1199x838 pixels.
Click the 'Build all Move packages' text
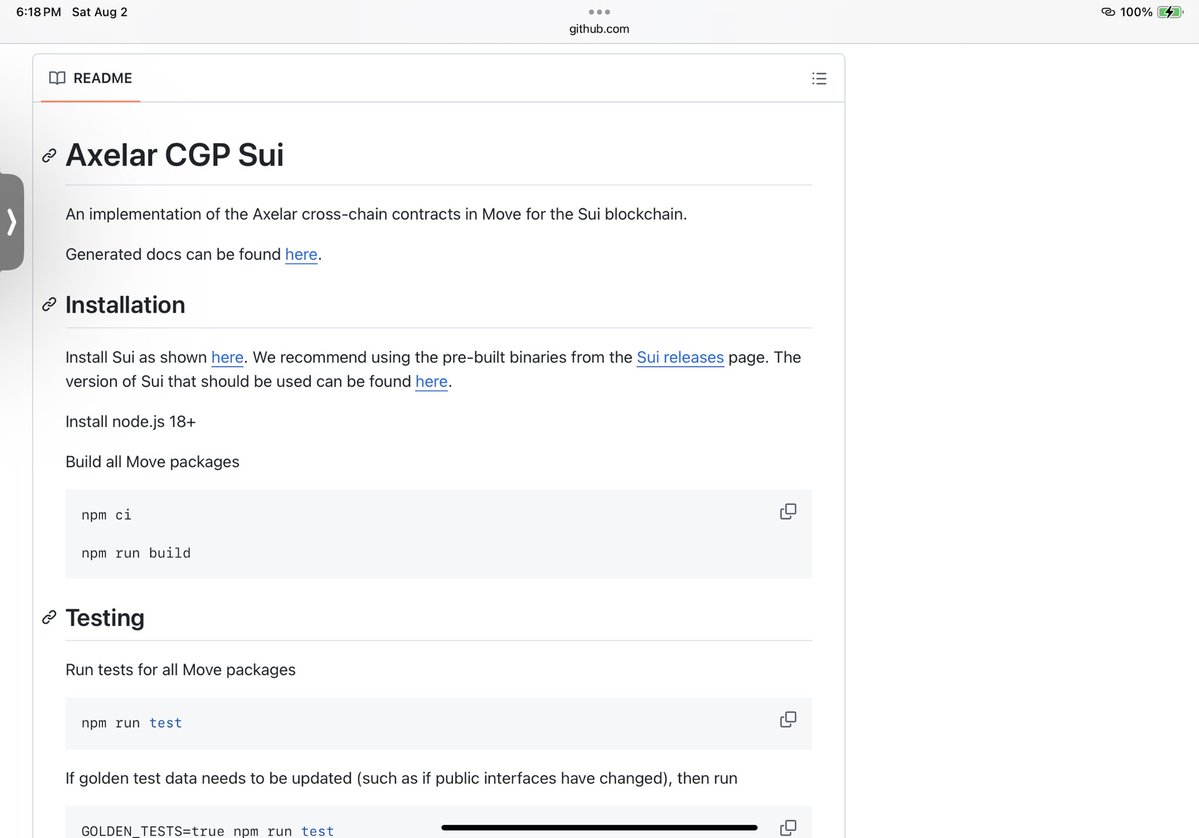tap(152, 462)
